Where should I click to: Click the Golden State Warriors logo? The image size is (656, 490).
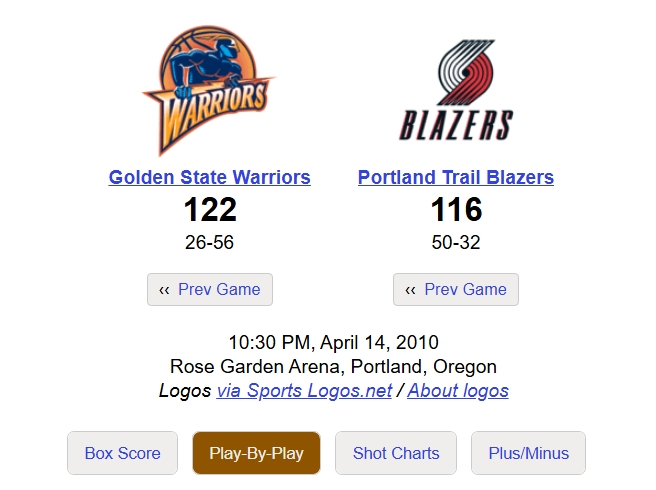209,90
